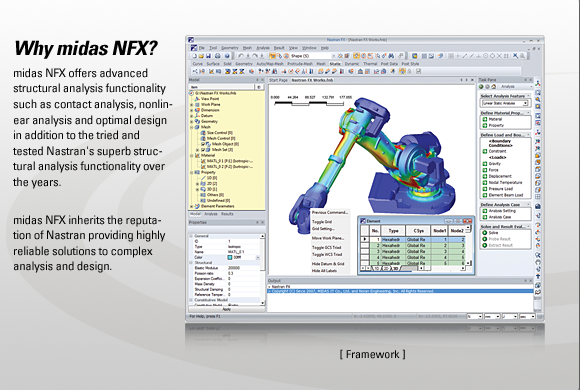Click the binoculars find icon in the toolbar

(391, 56)
